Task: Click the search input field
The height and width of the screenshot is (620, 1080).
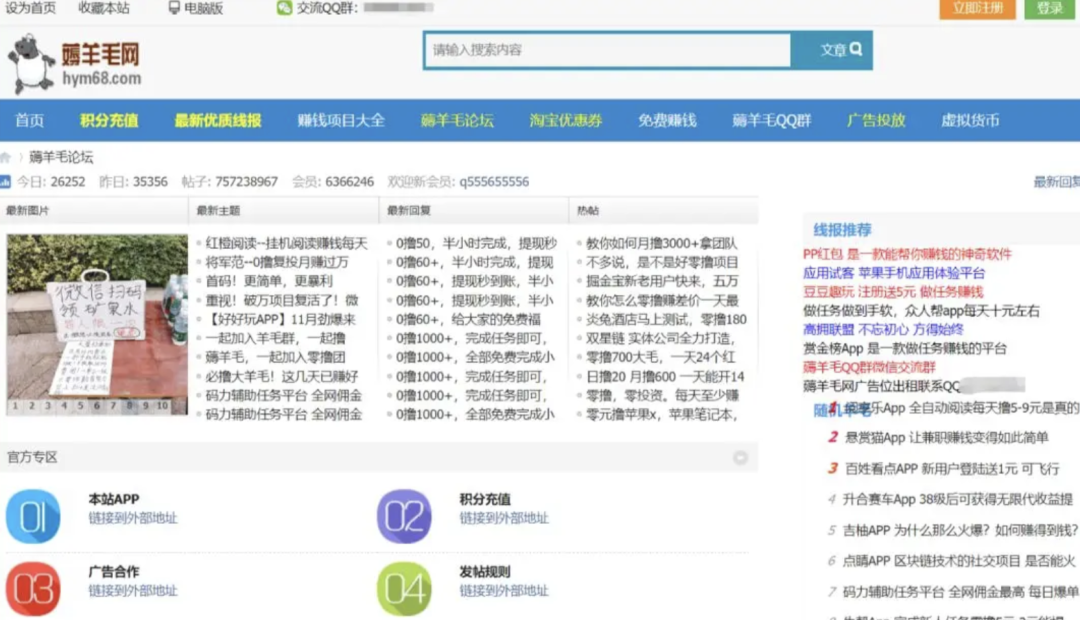Action: 606,50
